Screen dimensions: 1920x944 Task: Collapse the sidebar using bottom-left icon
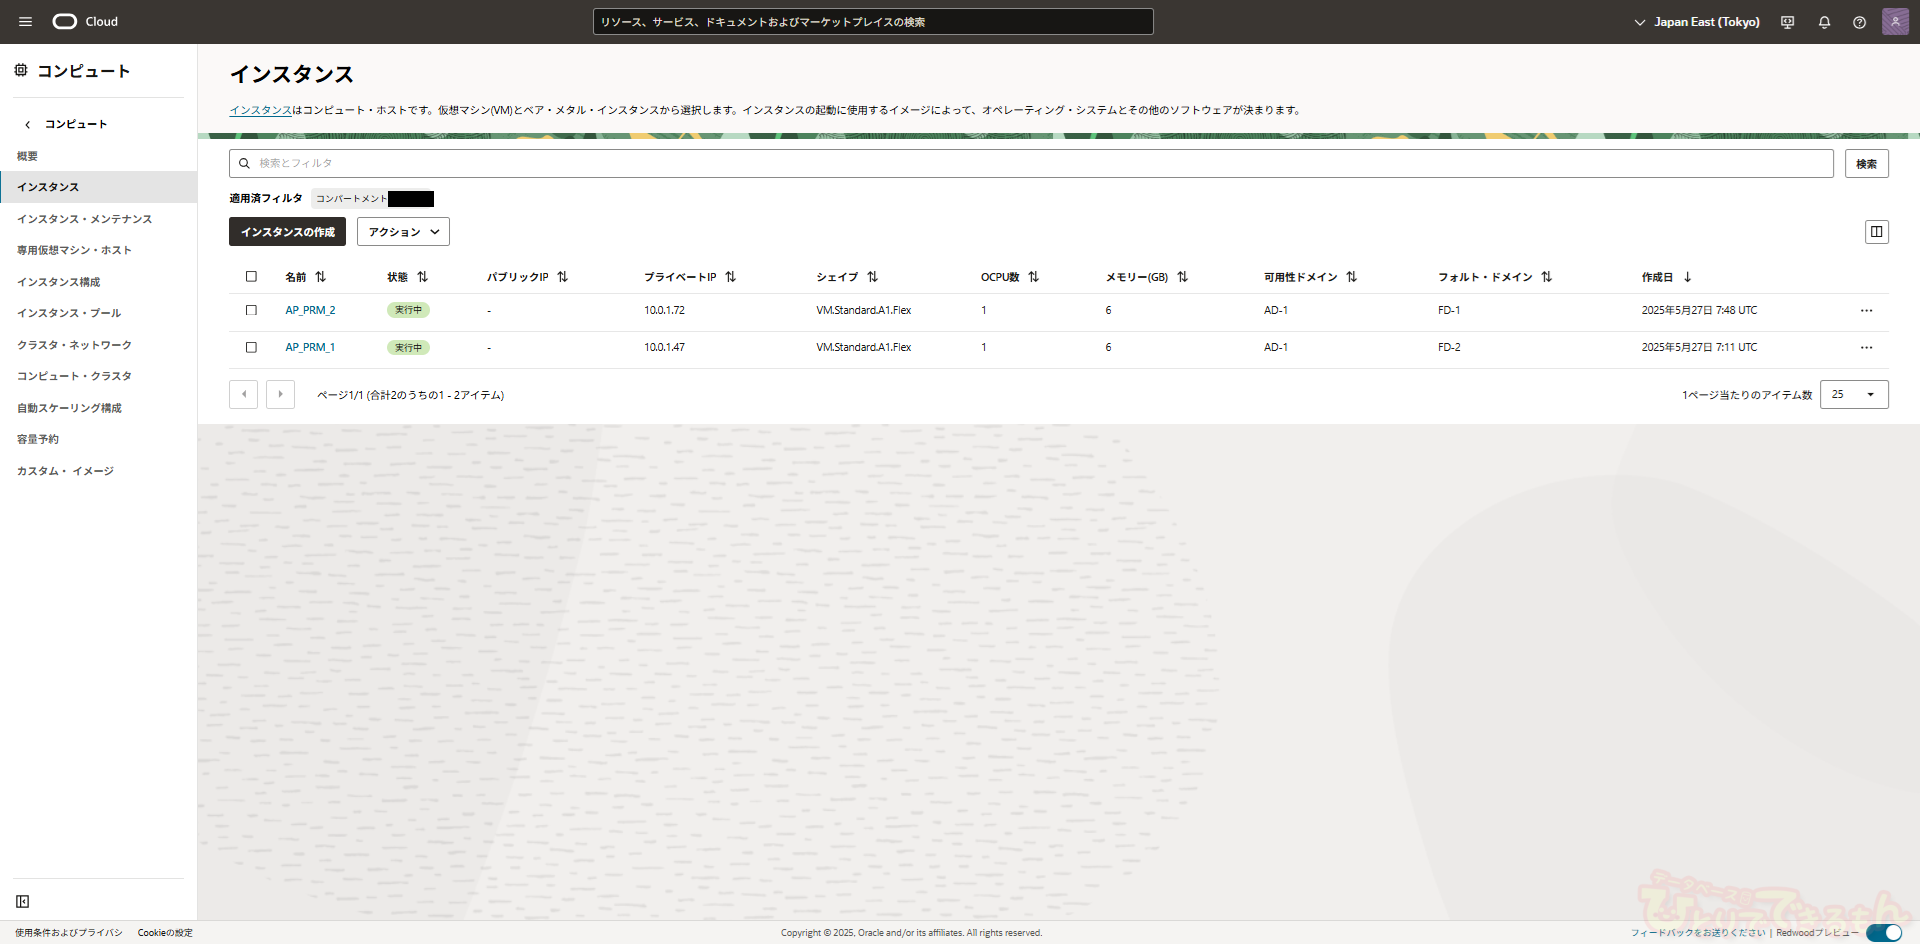[23, 901]
